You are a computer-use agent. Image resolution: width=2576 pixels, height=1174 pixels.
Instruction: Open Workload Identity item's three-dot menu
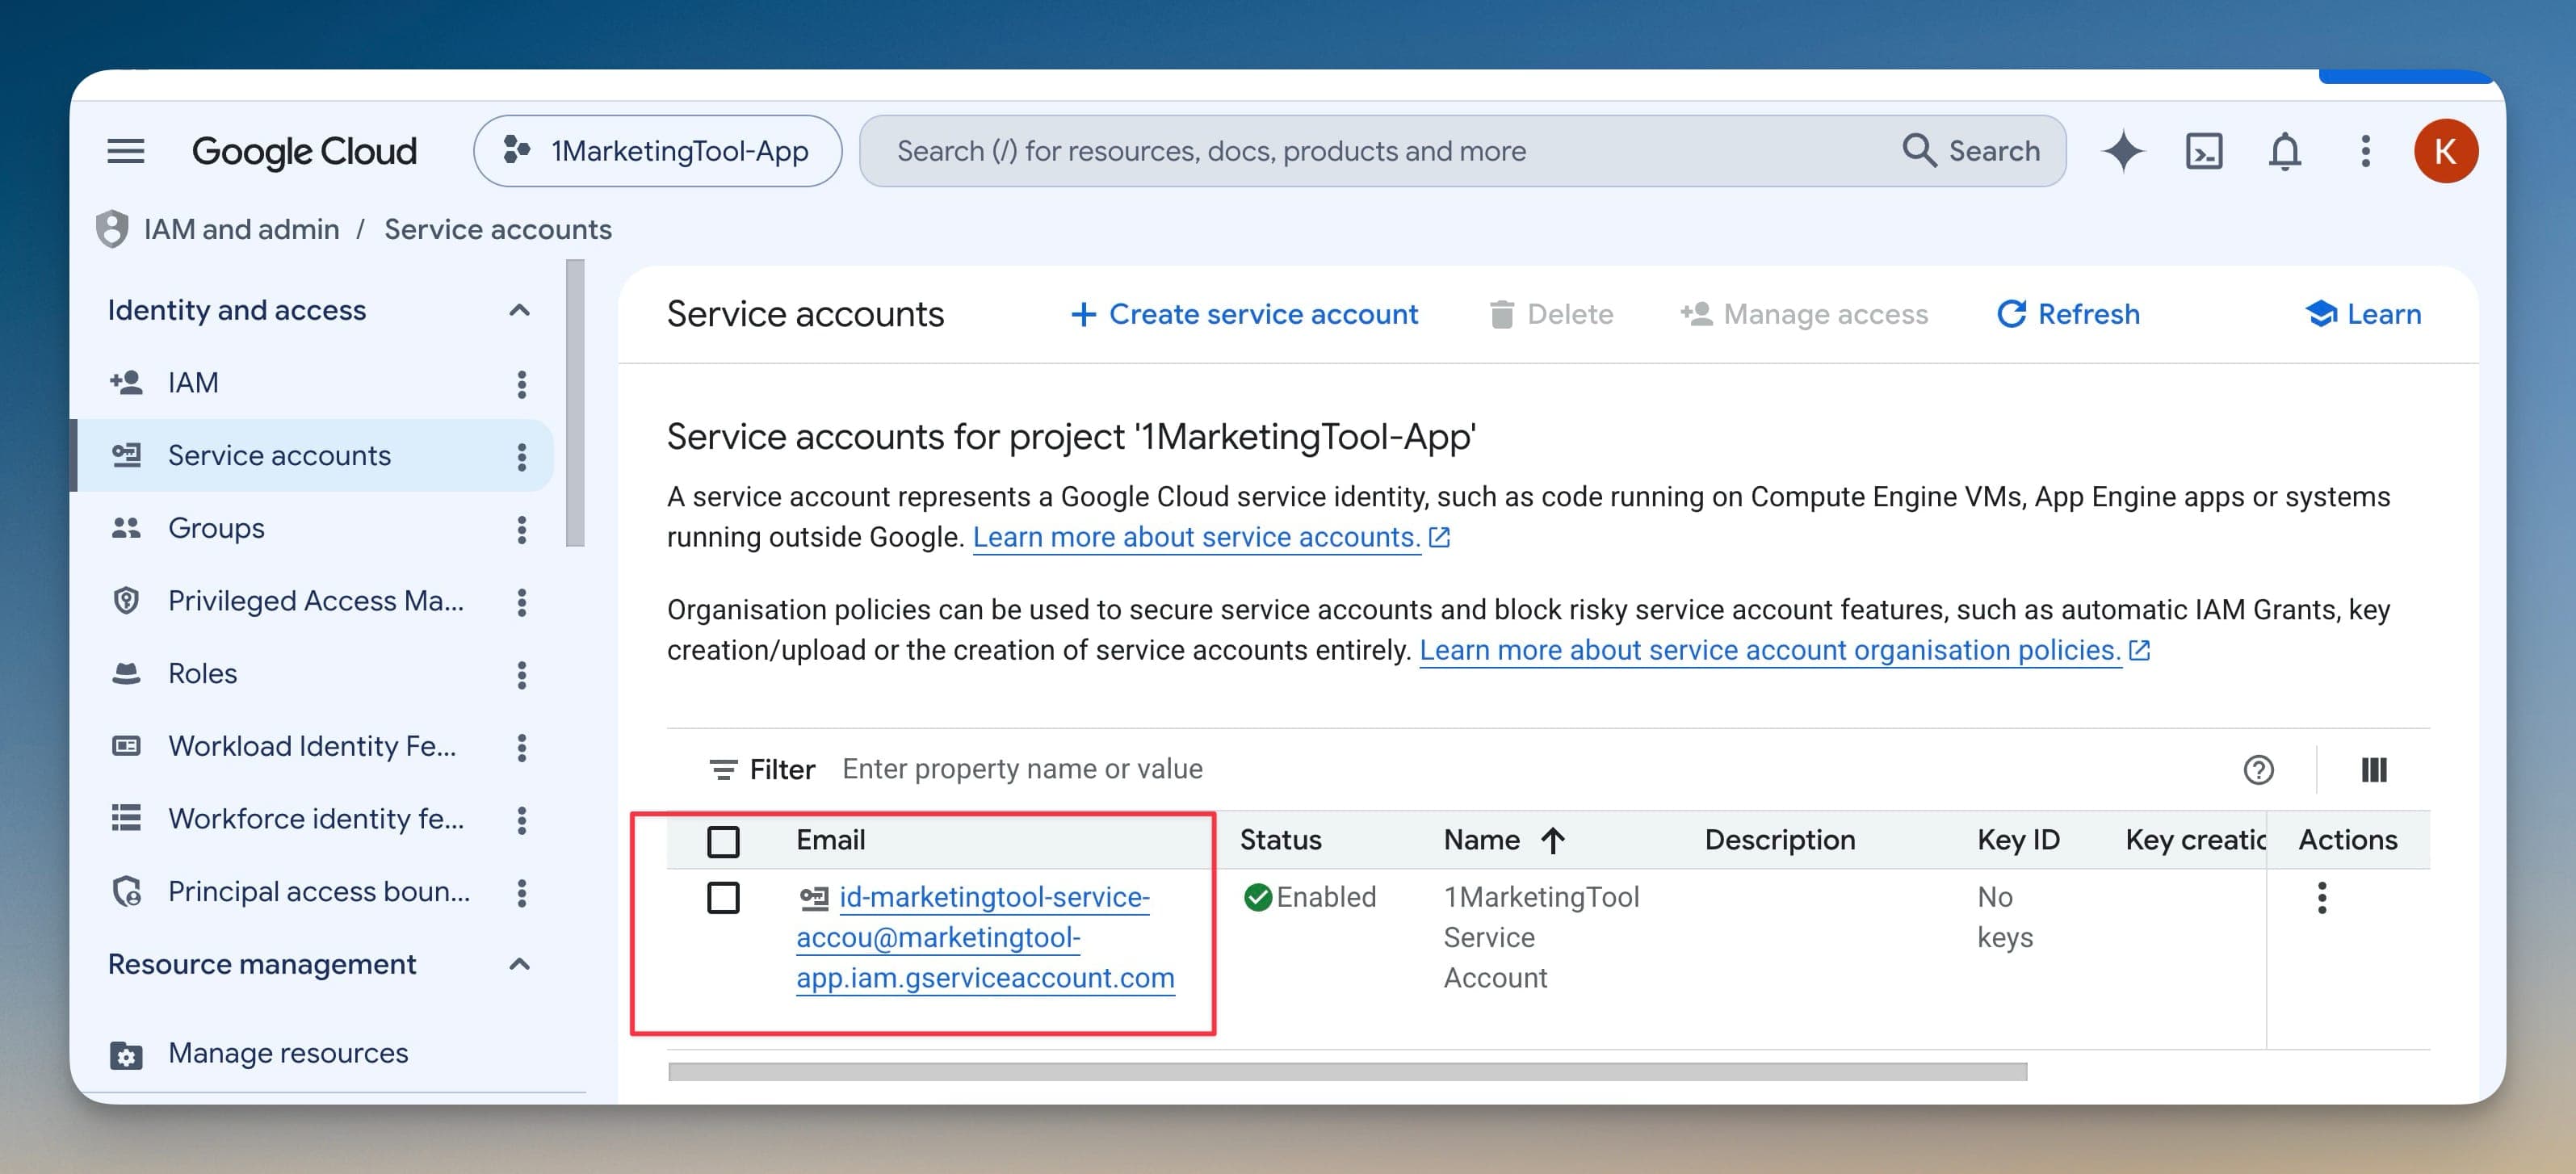(x=521, y=747)
